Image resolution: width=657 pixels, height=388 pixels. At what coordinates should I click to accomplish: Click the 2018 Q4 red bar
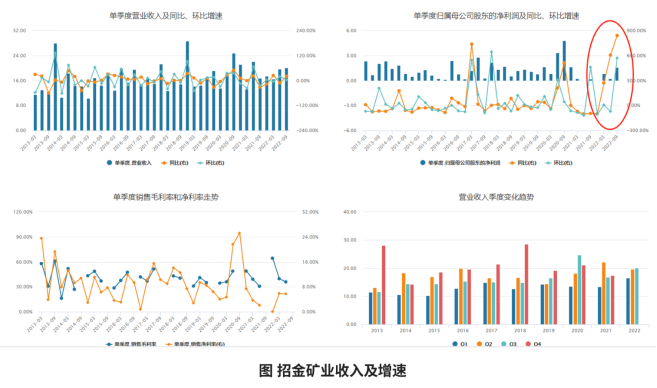[x=526, y=285]
